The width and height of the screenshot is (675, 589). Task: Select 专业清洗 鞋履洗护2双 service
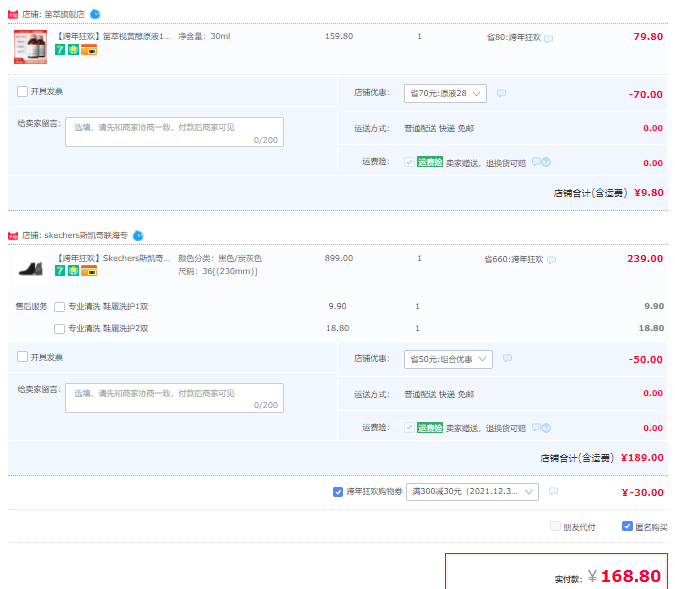(59, 329)
